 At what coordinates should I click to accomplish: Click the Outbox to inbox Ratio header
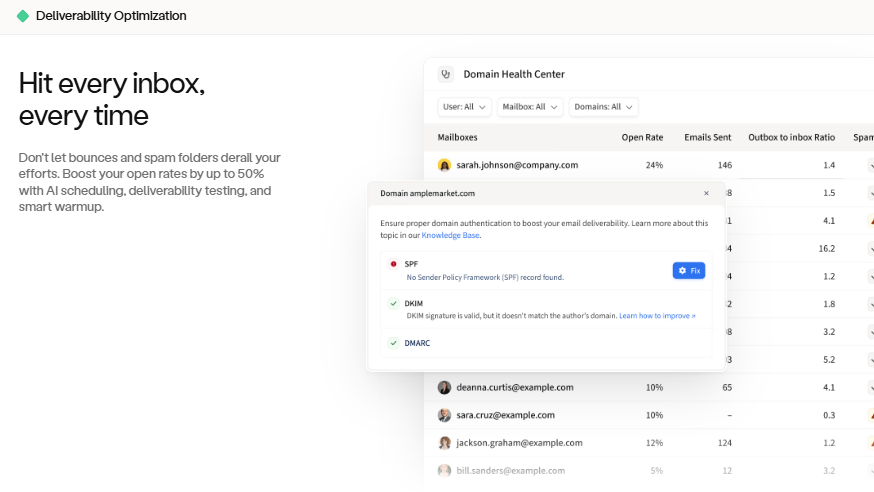(791, 137)
